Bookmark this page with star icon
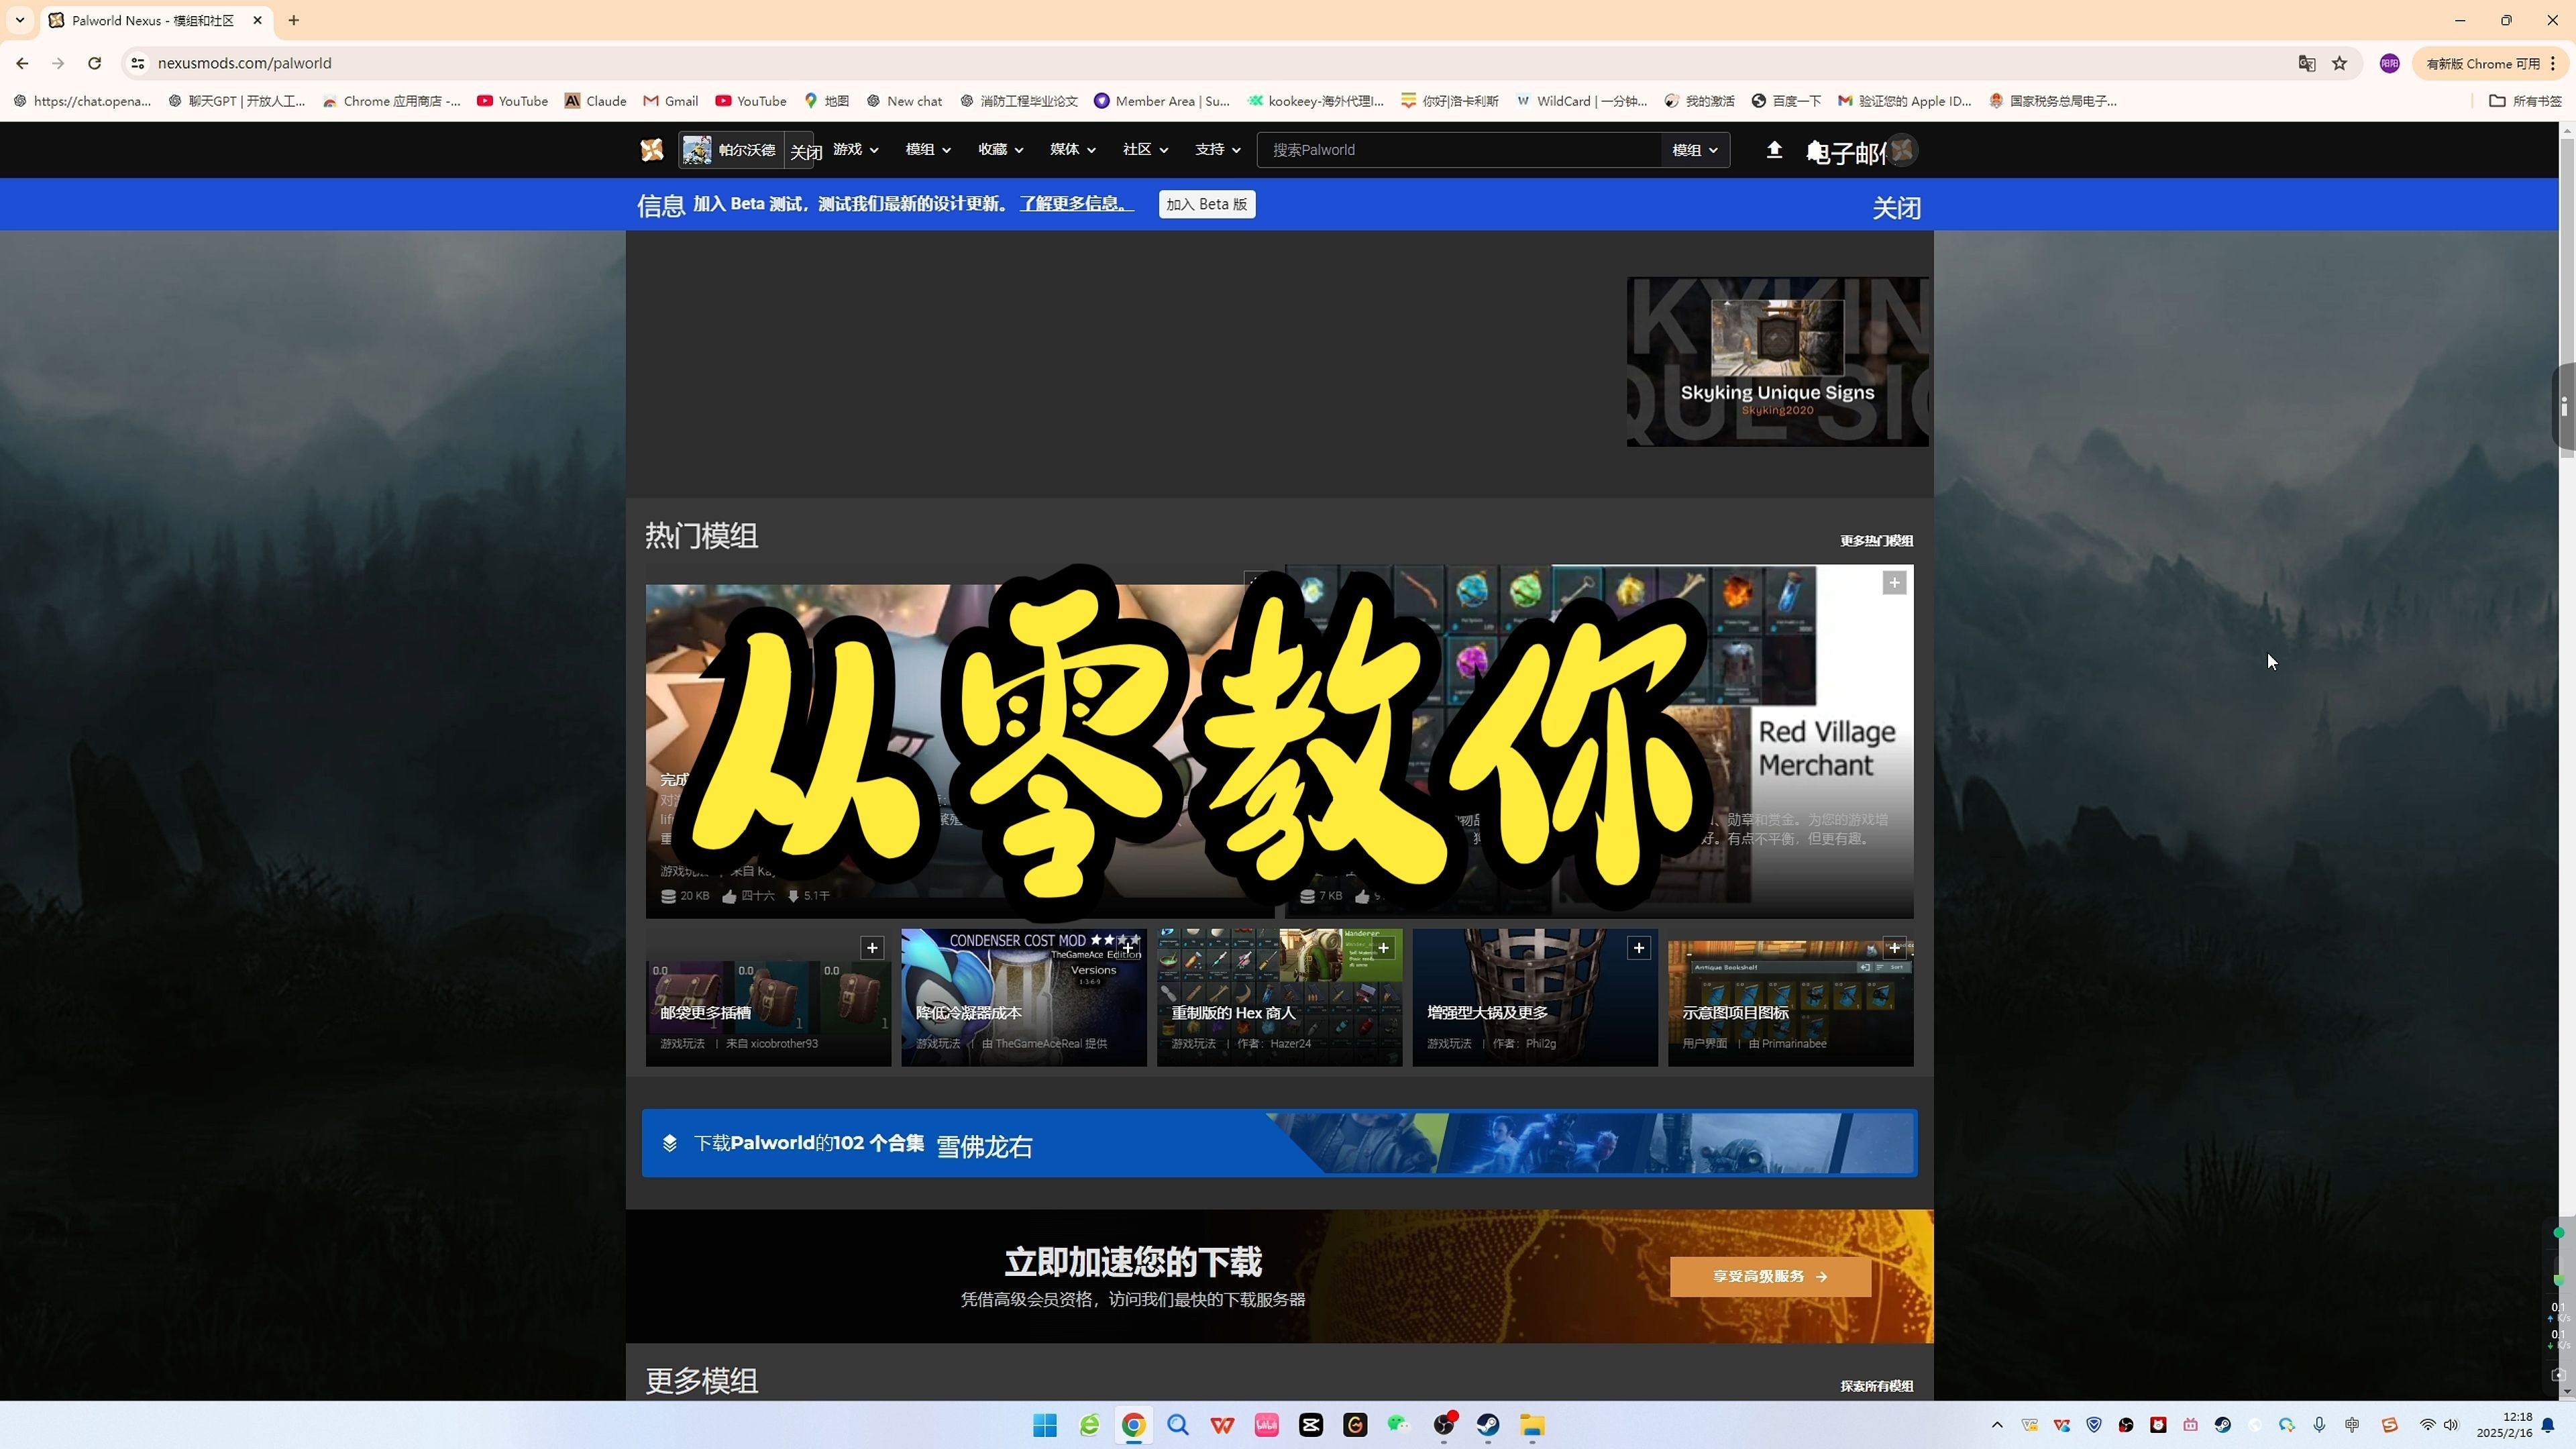Screen dimensions: 2576x1449 (2339, 63)
